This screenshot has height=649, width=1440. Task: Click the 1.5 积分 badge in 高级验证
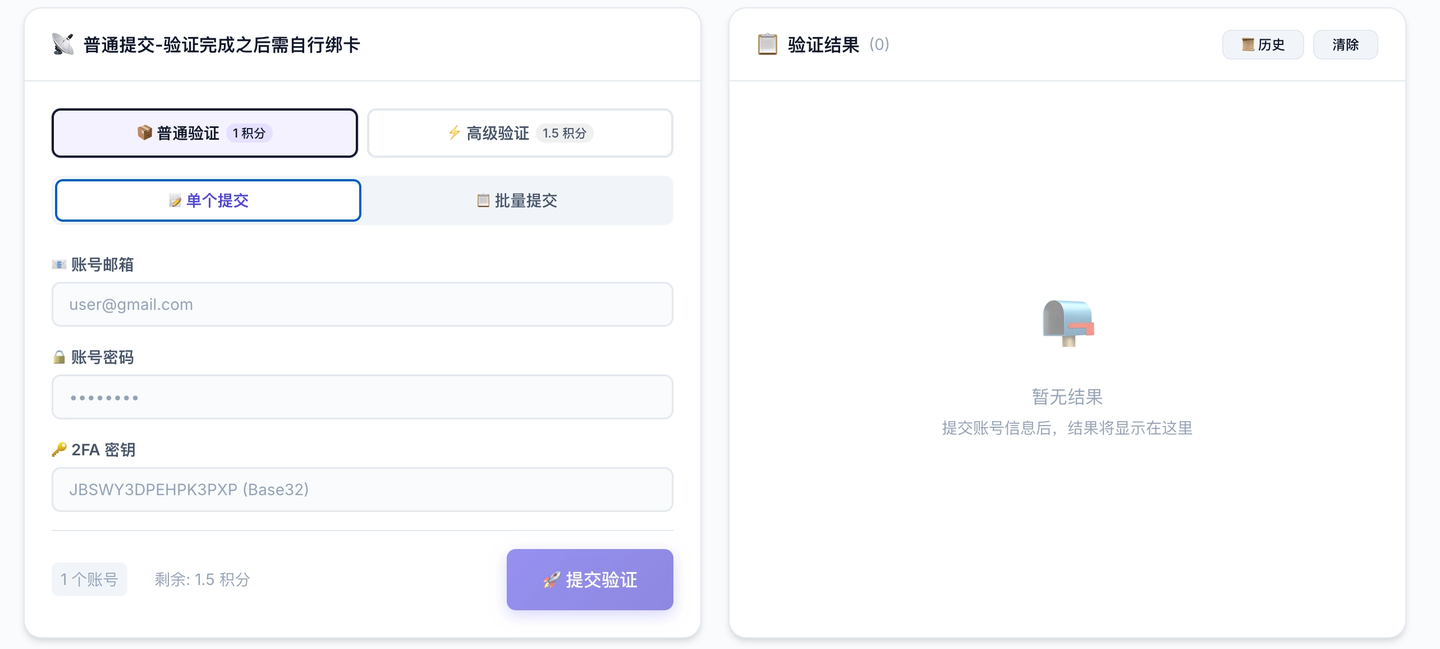[x=564, y=133]
